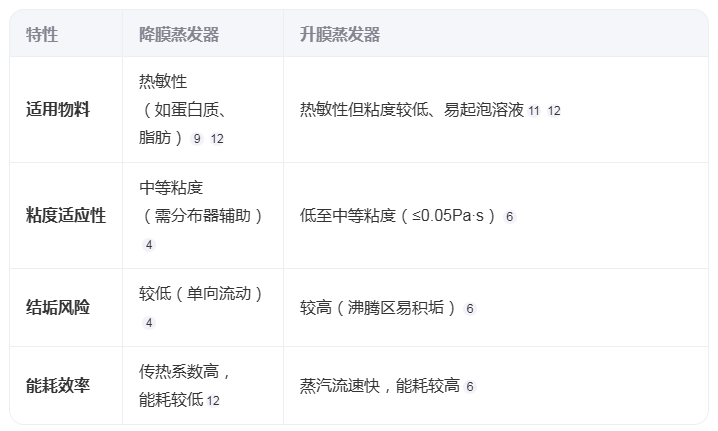718x431 pixels.
Task: Click citation 4 under 较低（单向流动）
Action: click(149, 323)
